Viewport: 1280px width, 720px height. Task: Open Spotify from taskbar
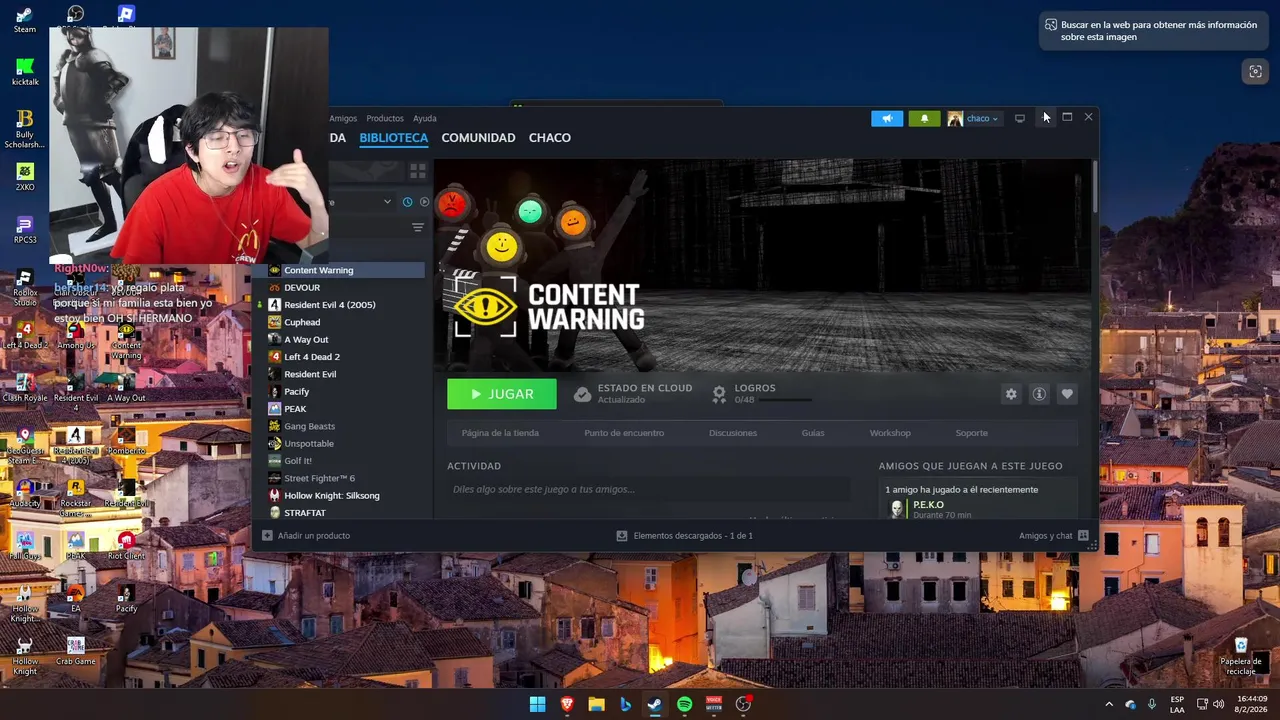684,704
